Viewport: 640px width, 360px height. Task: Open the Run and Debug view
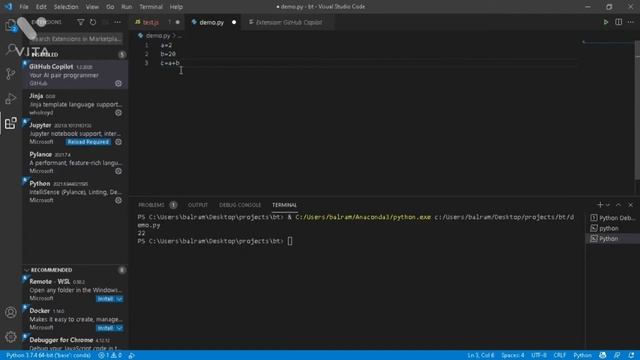pos(11,98)
